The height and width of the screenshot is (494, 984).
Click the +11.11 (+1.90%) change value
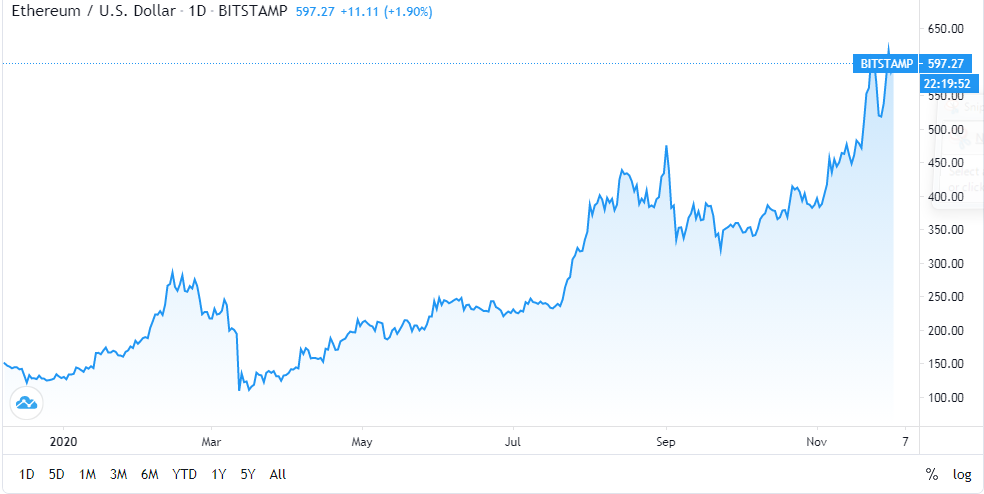point(386,12)
